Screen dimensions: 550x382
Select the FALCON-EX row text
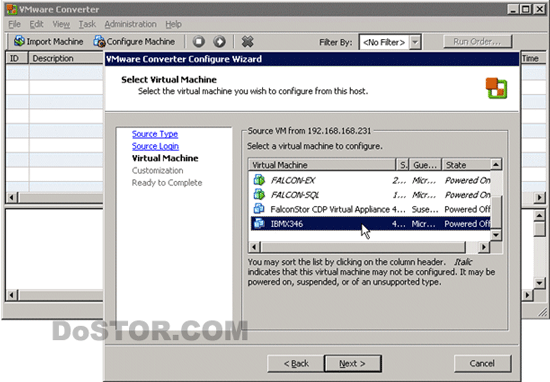pyautogui.click(x=293, y=180)
